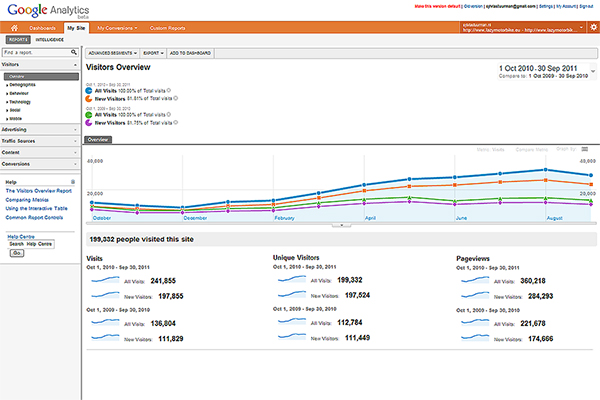Click the search magnifier in Find a report
The height and width of the screenshot is (400, 600).
click(x=74, y=52)
